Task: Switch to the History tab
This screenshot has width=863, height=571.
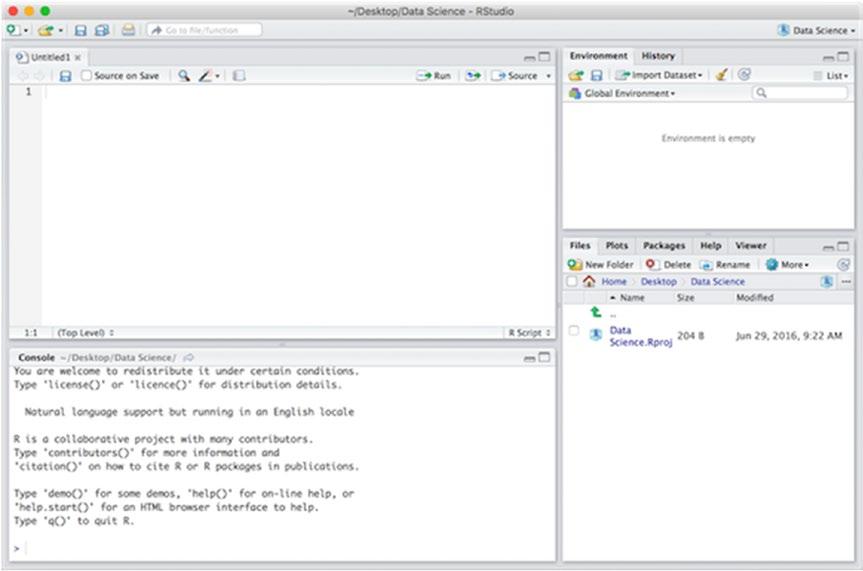Action: [658, 56]
